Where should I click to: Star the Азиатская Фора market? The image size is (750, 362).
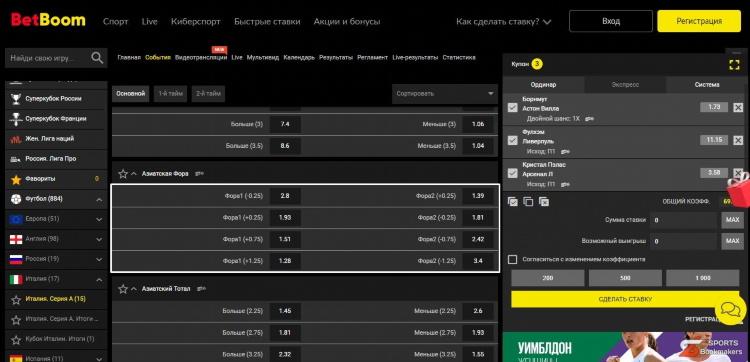click(123, 174)
